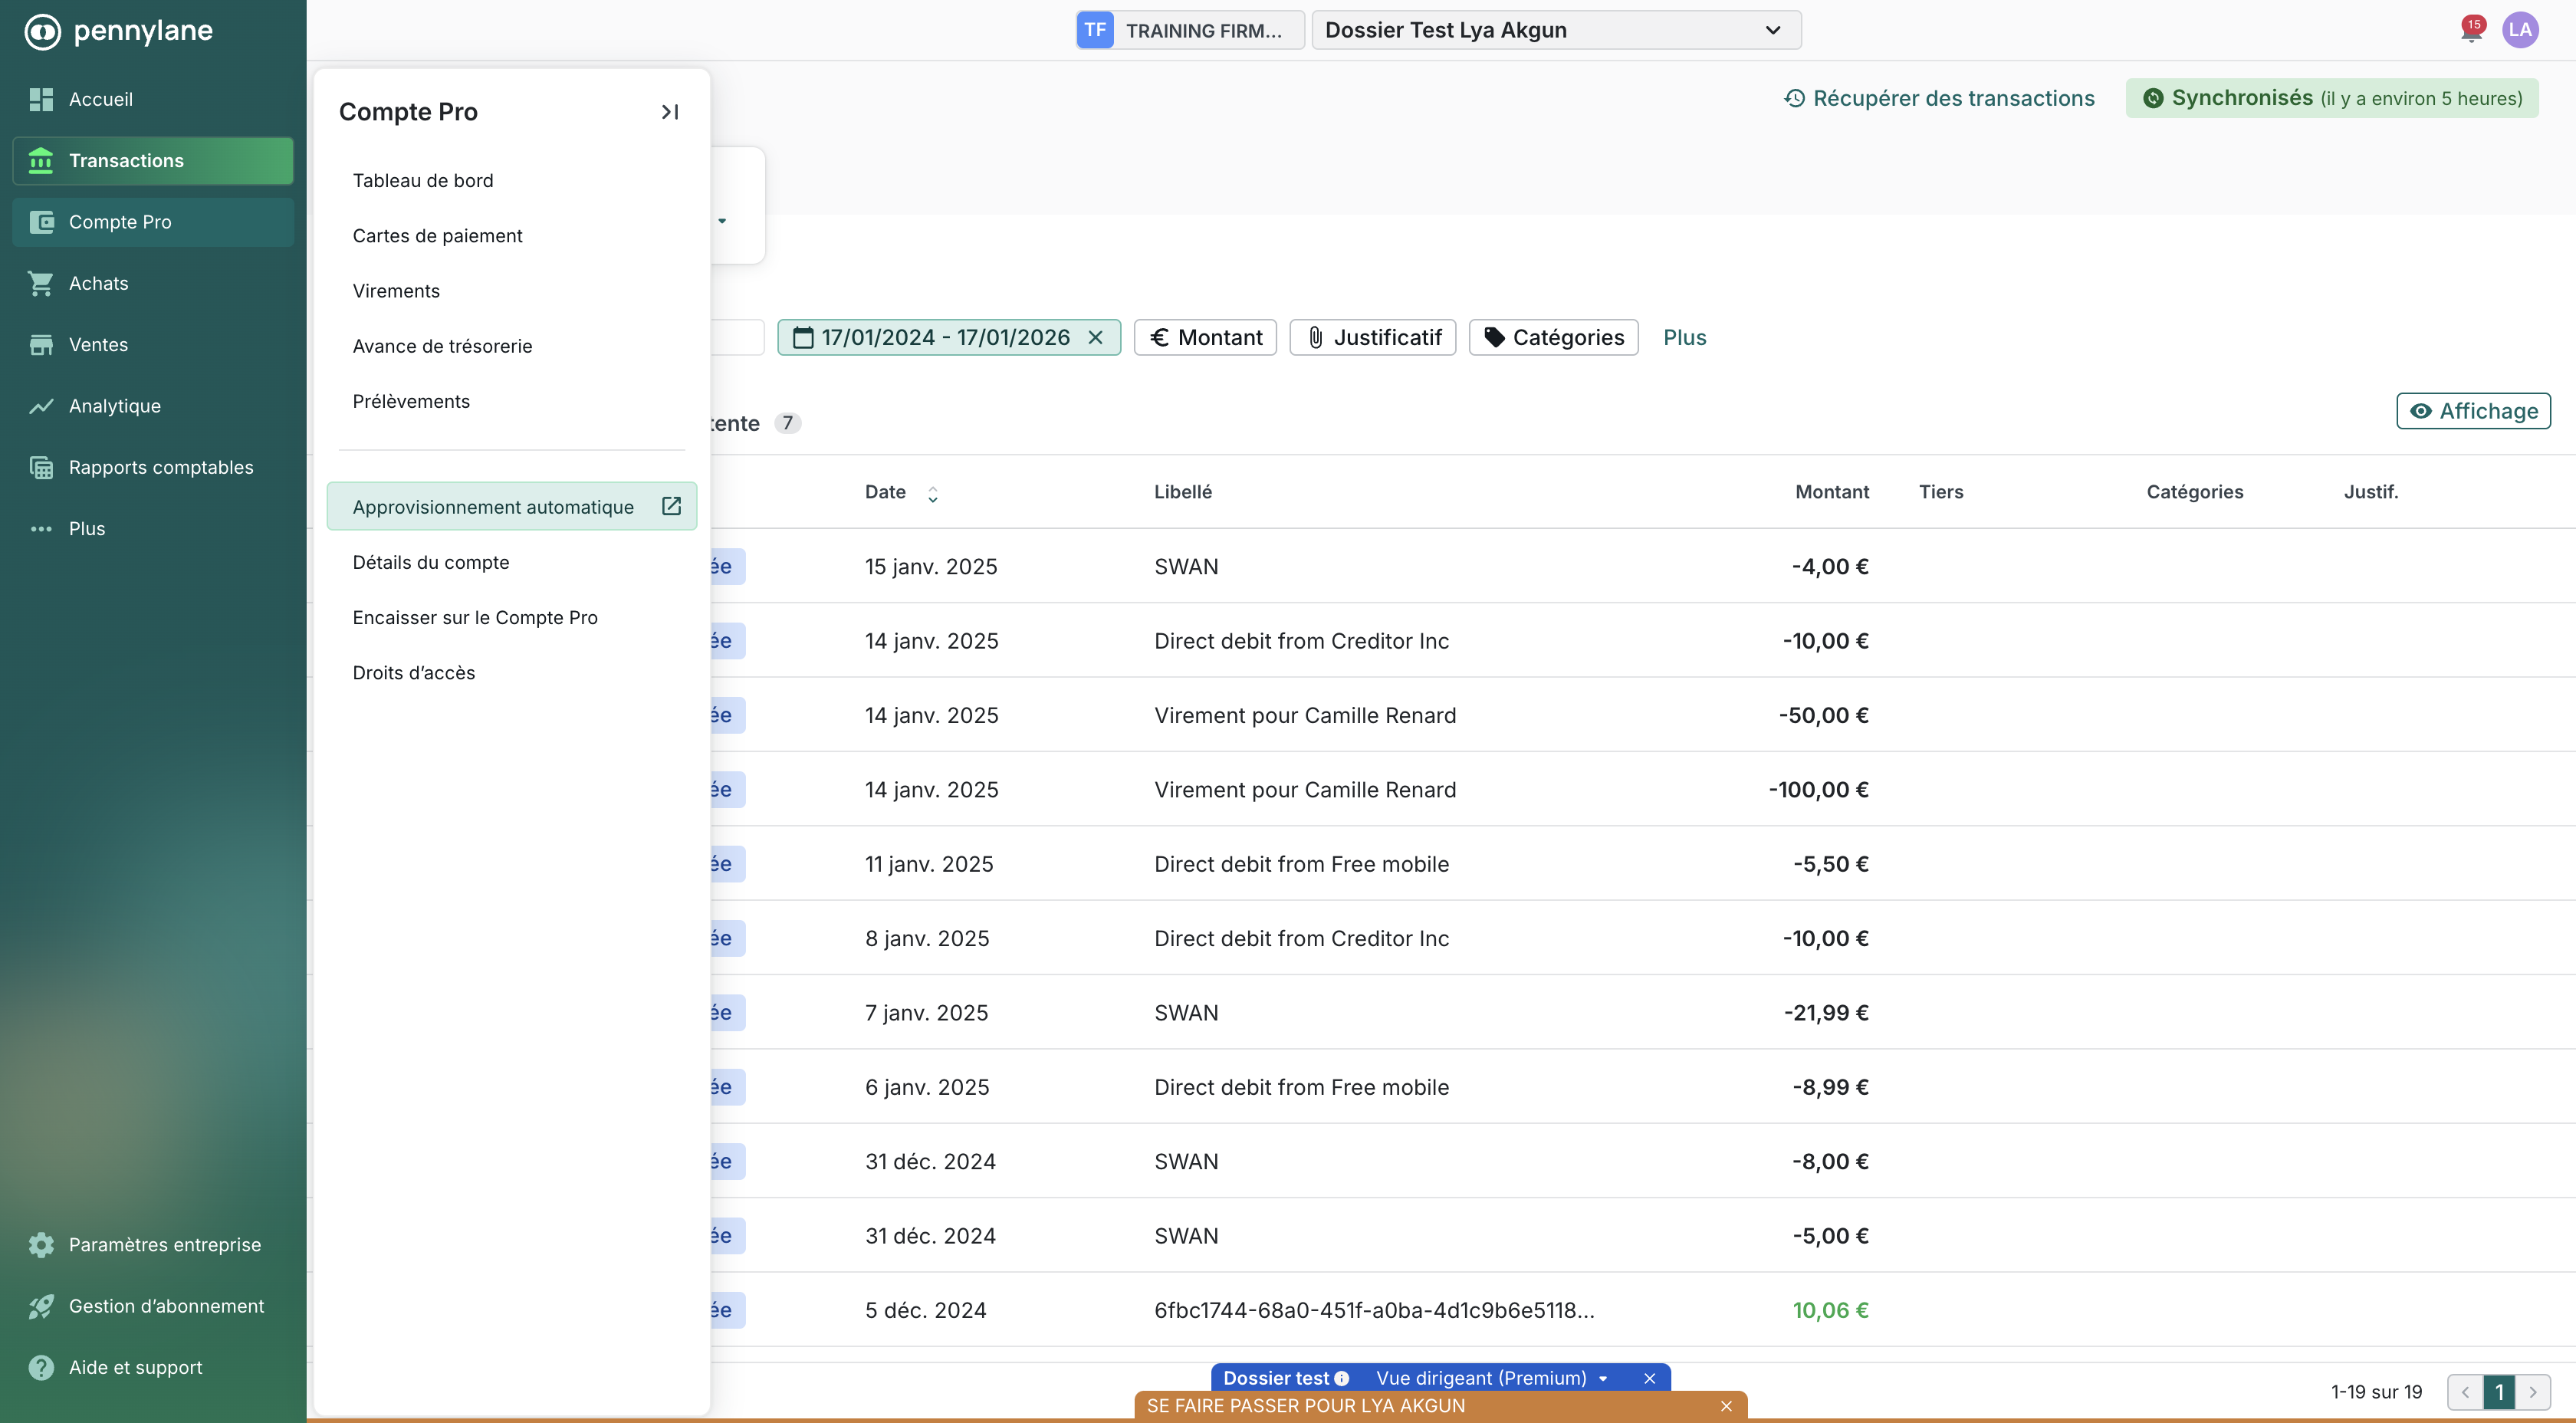
Task: Click the Gestion d'abonnement rocket icon
Action: 41,1306
